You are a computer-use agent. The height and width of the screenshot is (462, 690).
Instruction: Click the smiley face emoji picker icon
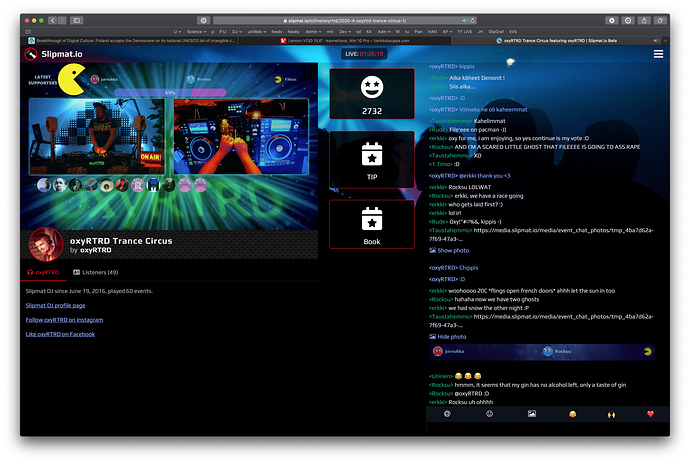[489, 414]
